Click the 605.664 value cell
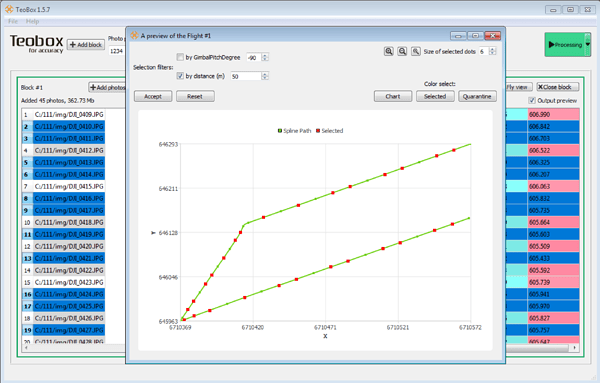This screenshot has width=600, height=383. coord(553,222)
